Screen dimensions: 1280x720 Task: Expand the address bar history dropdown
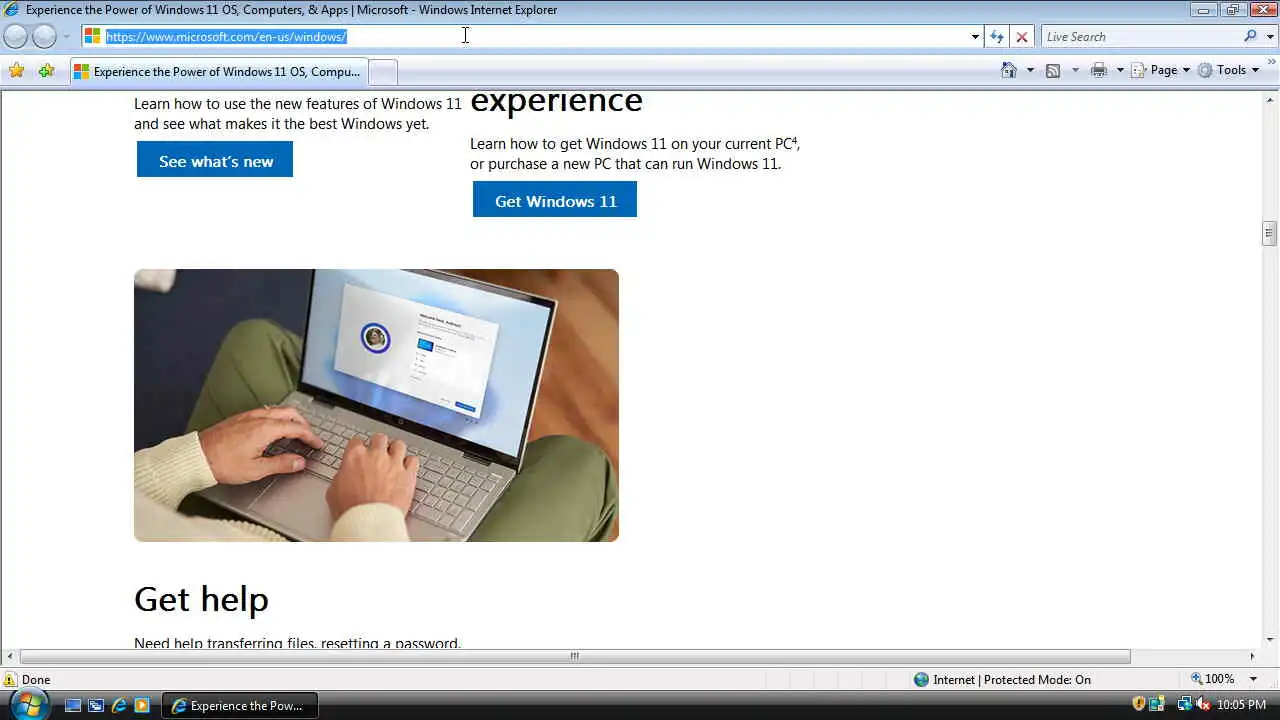click(x=975, y=37)
